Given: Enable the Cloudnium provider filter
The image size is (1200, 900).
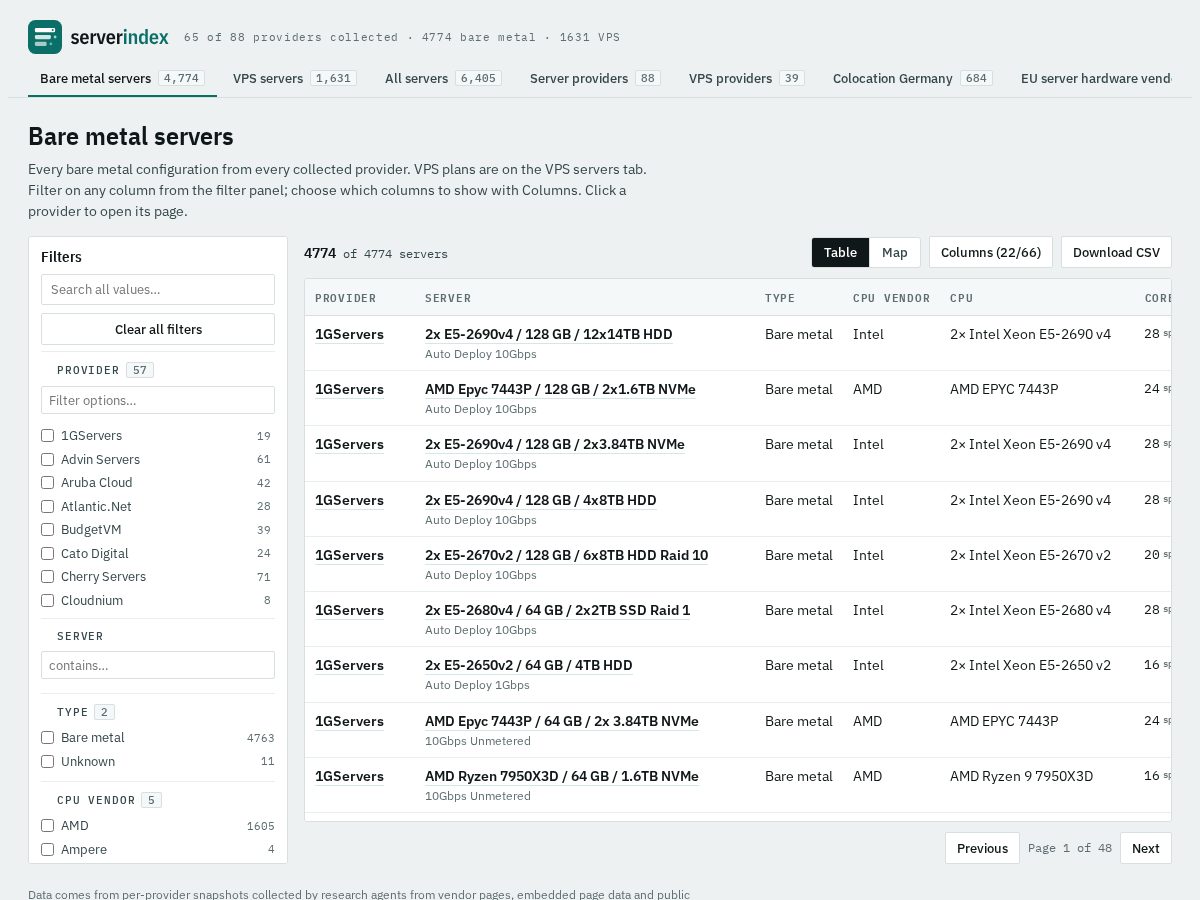Looking at the screenshot, I should 47,600.
